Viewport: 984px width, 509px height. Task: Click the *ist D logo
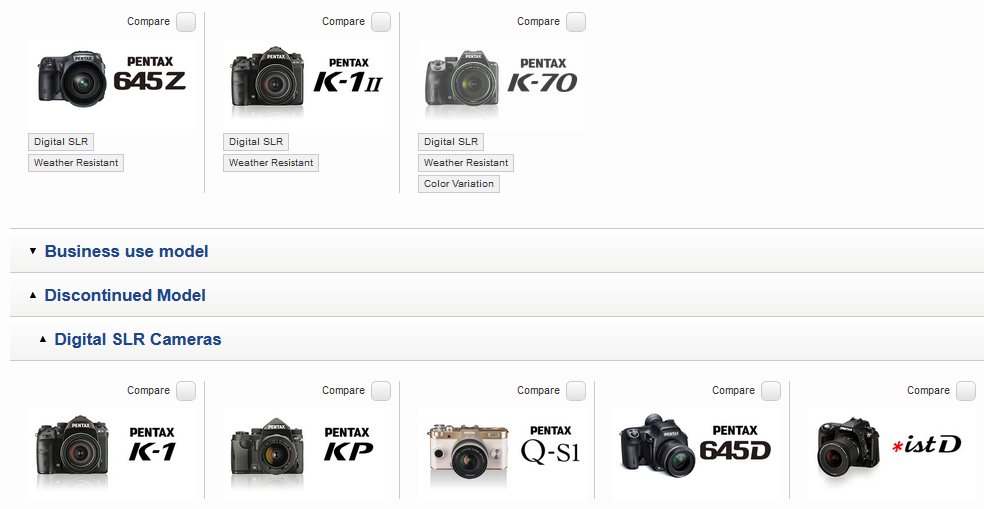coord(926,446)
